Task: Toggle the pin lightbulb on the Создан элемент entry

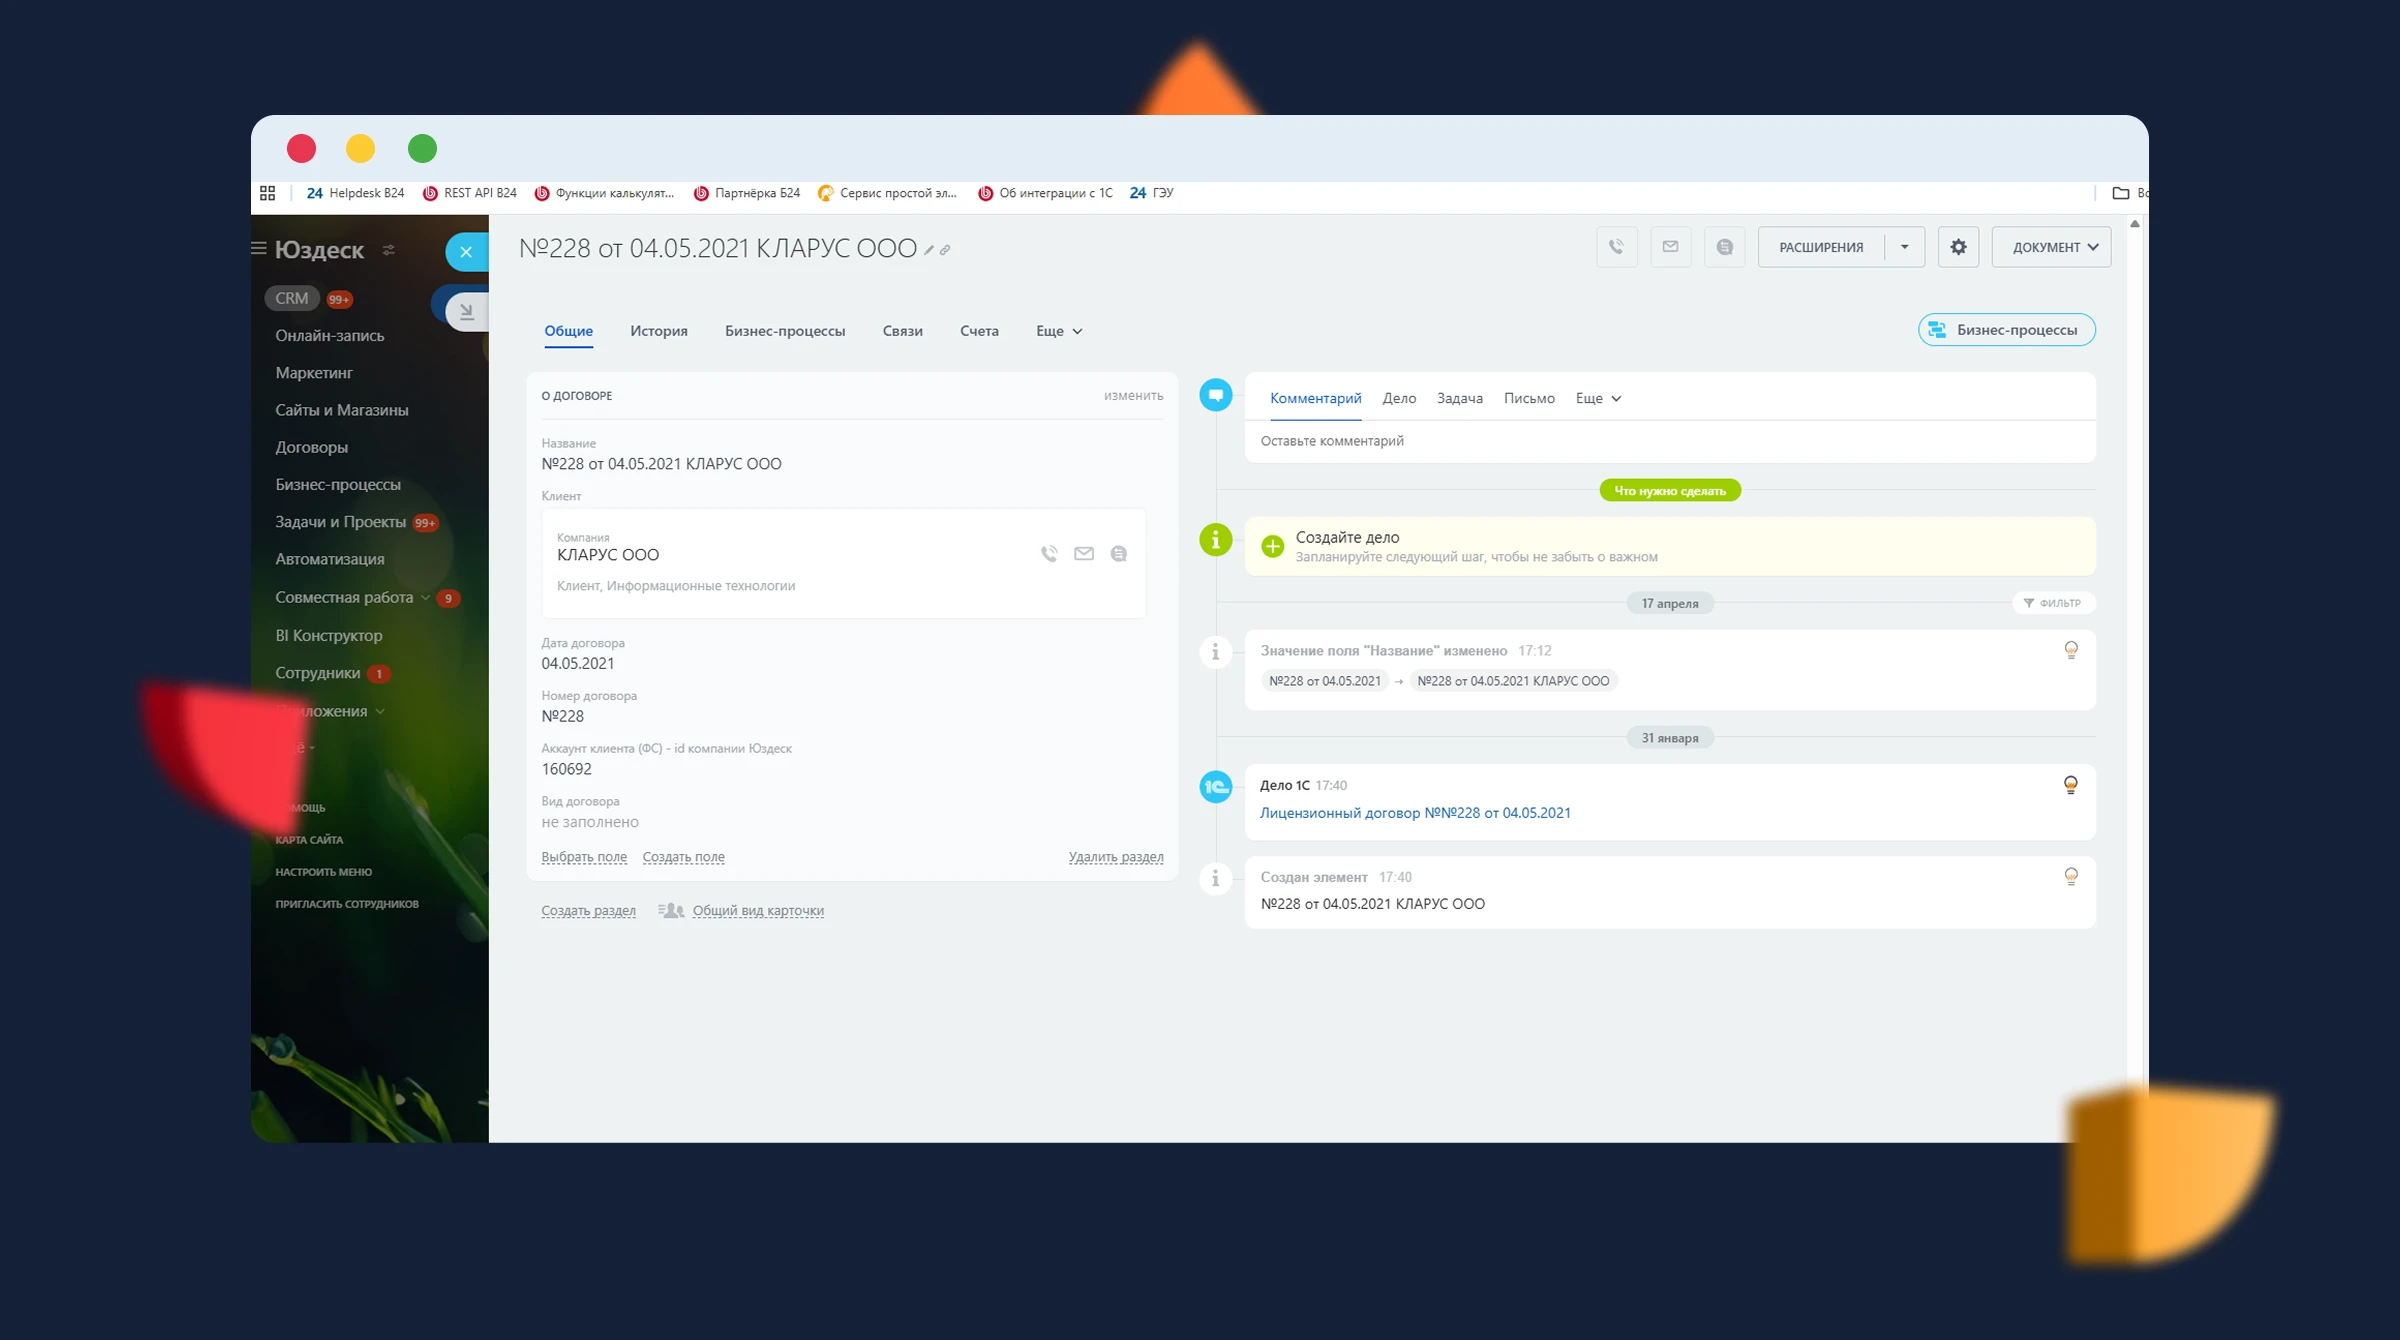Action: [x=2070, y=877]
